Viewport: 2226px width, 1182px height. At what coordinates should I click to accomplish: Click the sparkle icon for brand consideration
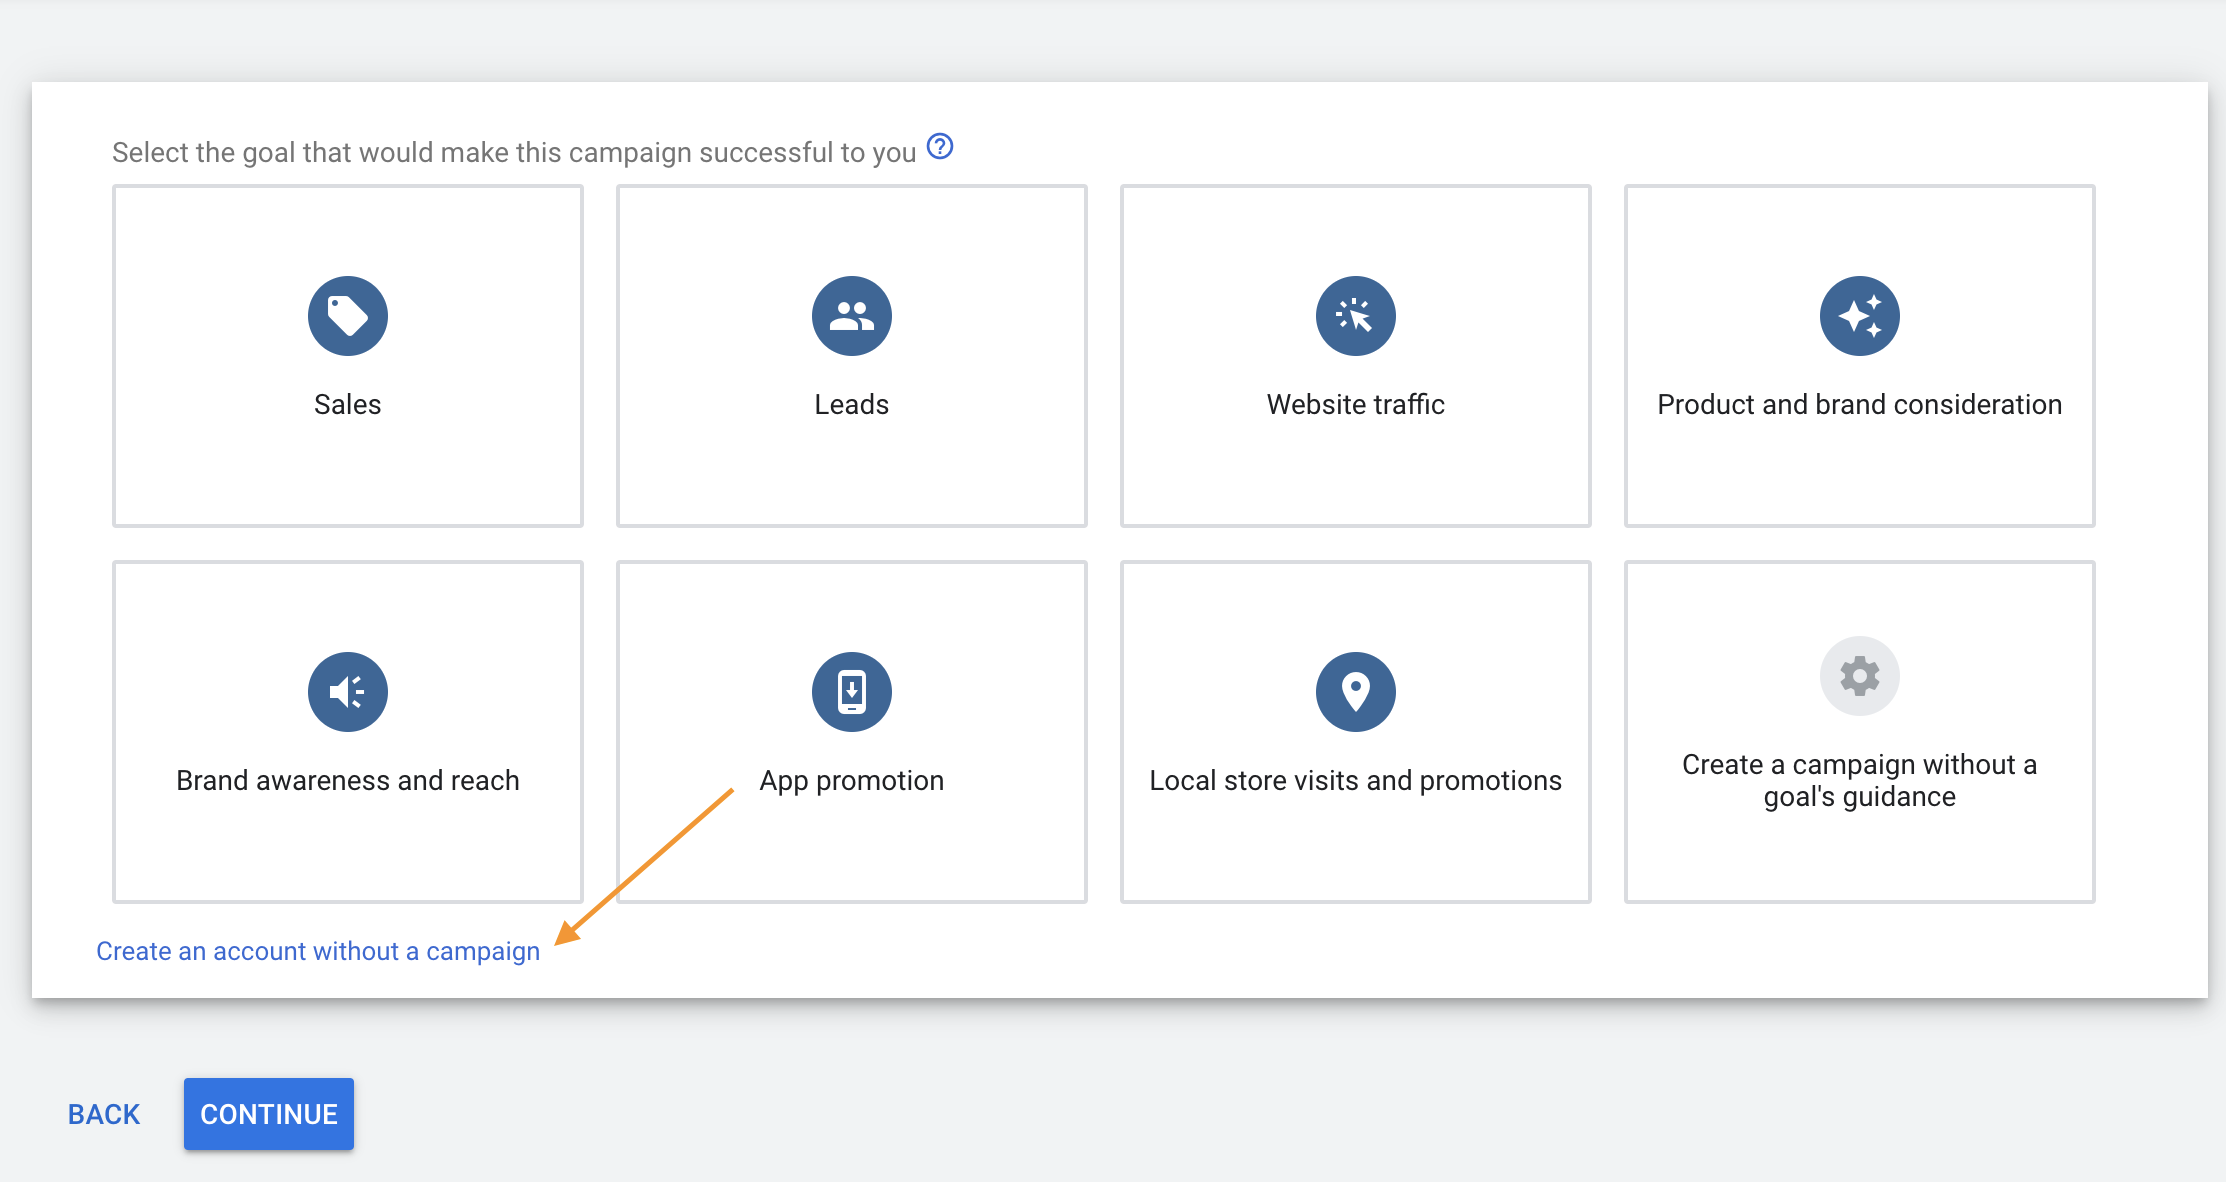pos(1859,316)
